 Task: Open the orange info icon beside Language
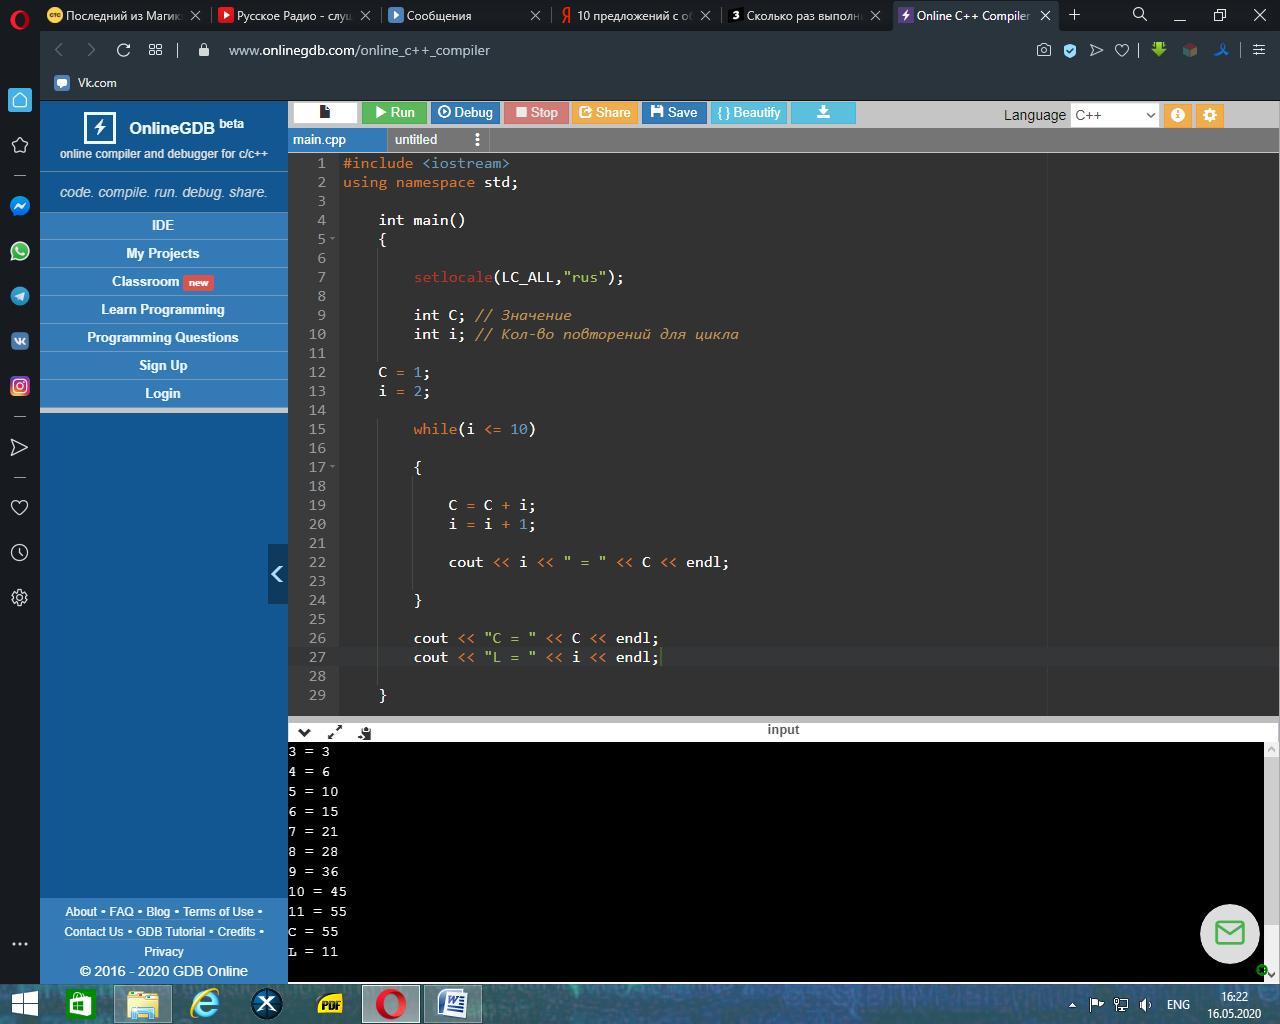pos(1177,115)
